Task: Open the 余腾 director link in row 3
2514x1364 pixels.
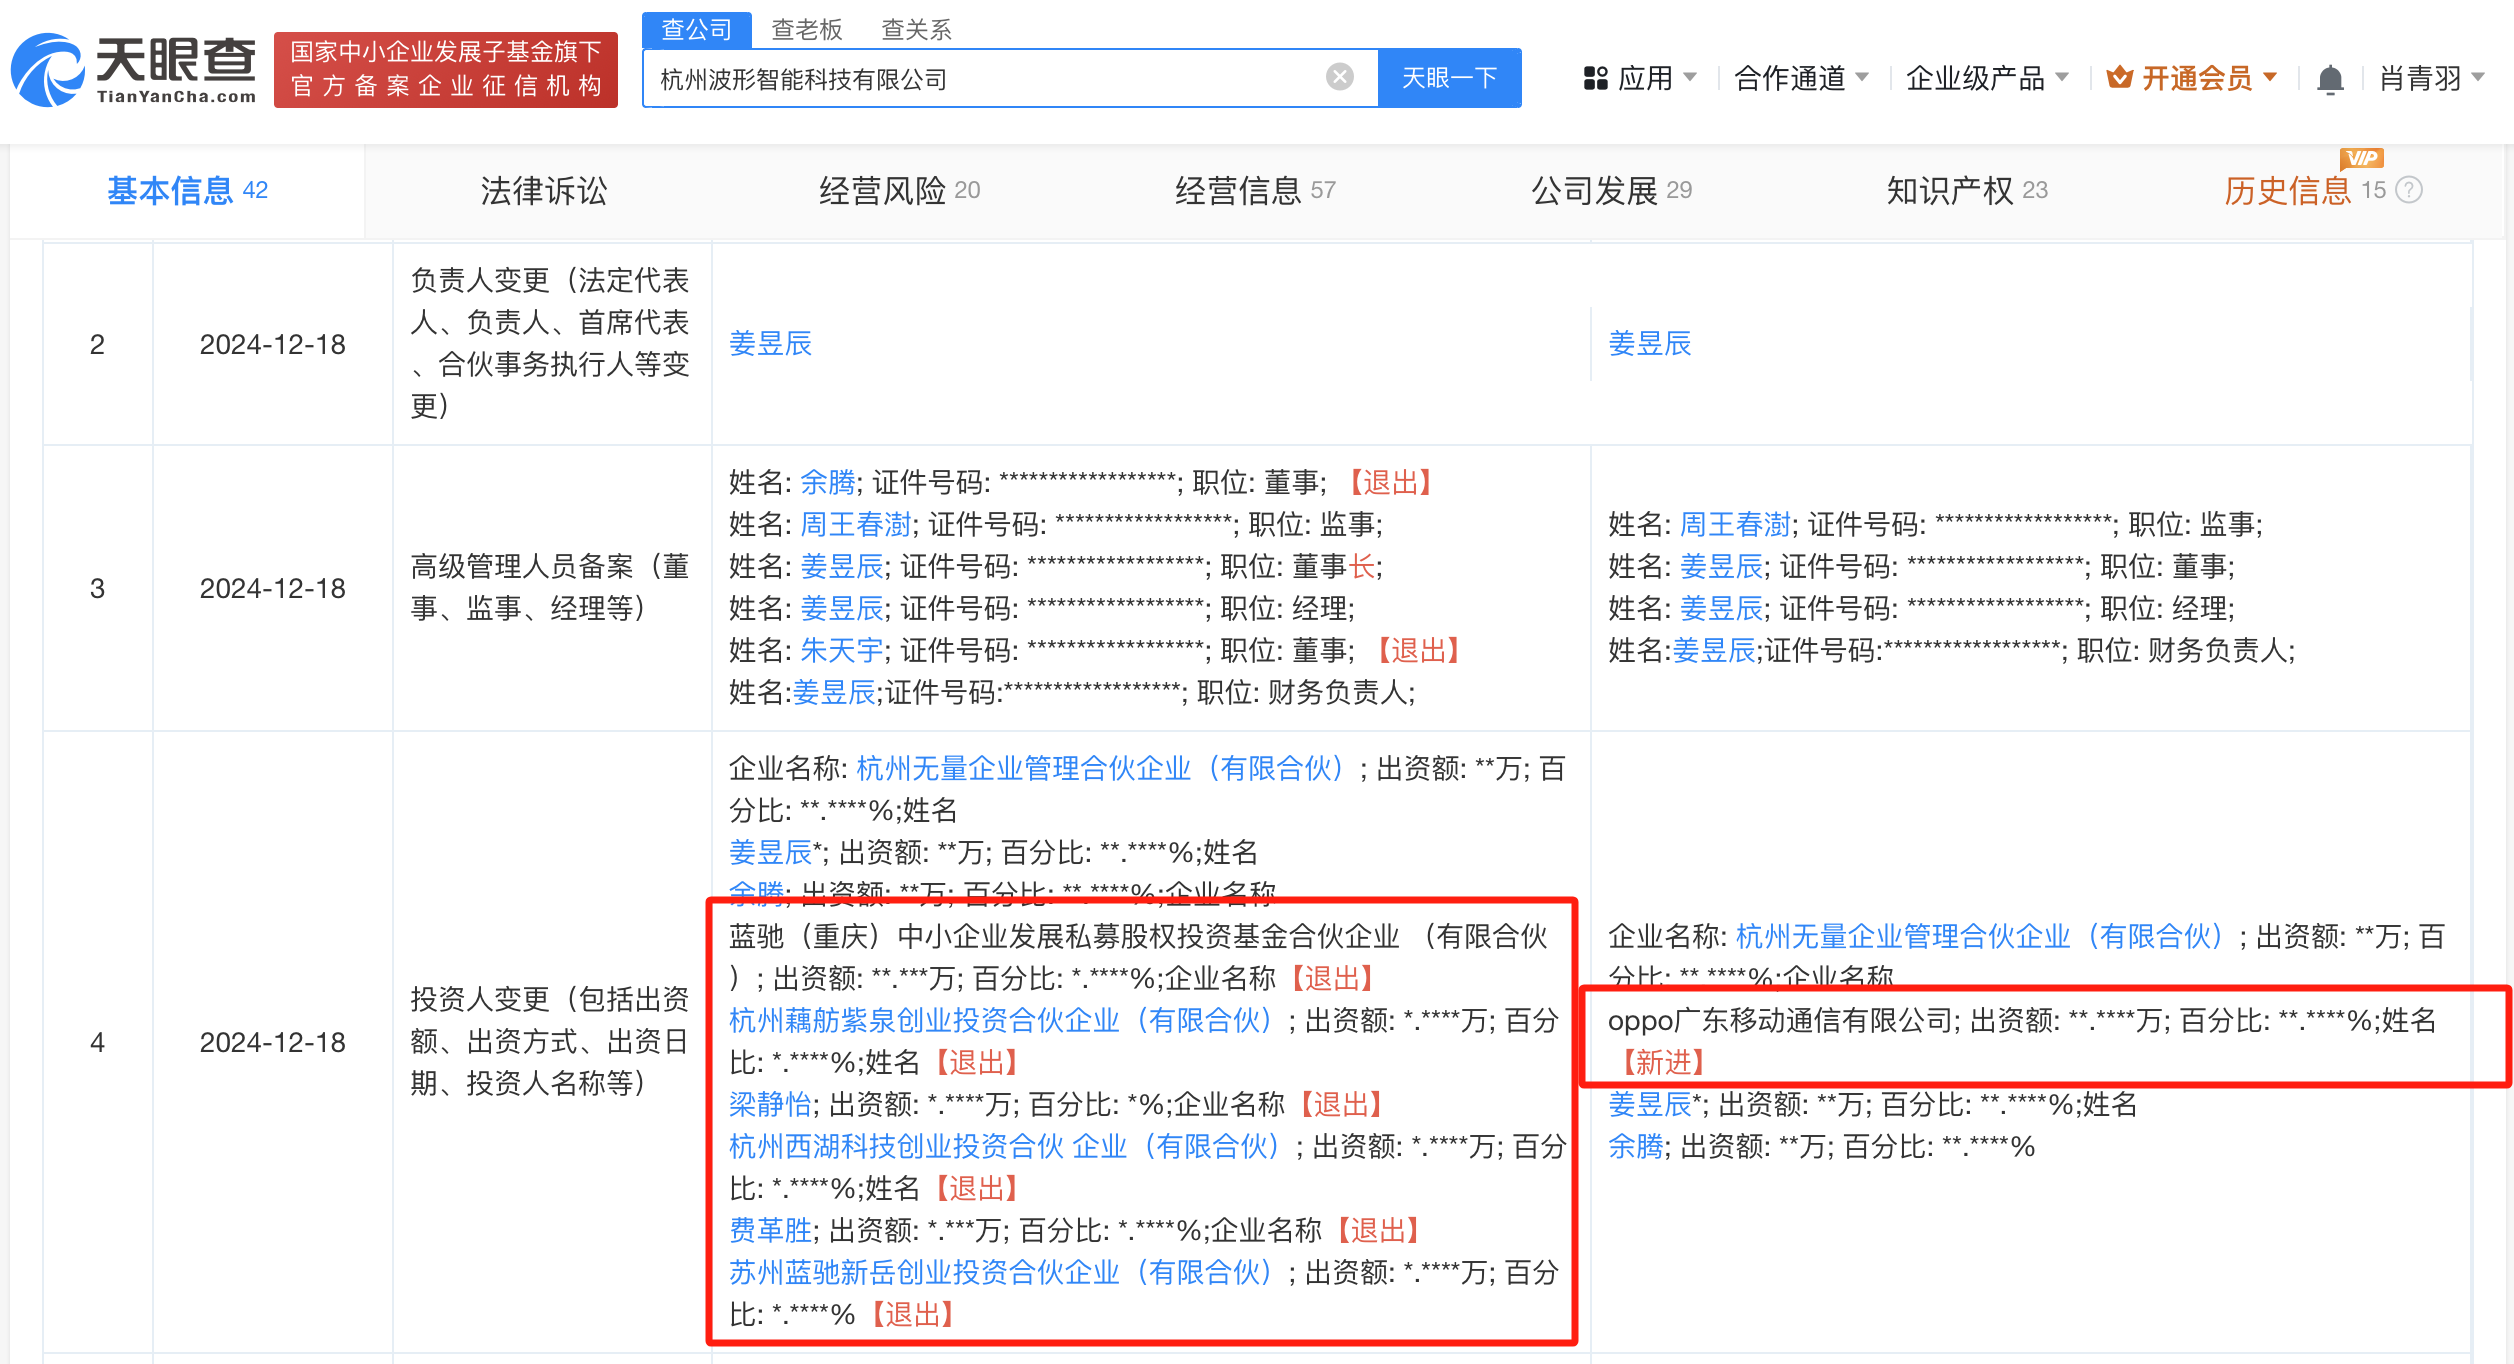Action: tap(827, 482)
